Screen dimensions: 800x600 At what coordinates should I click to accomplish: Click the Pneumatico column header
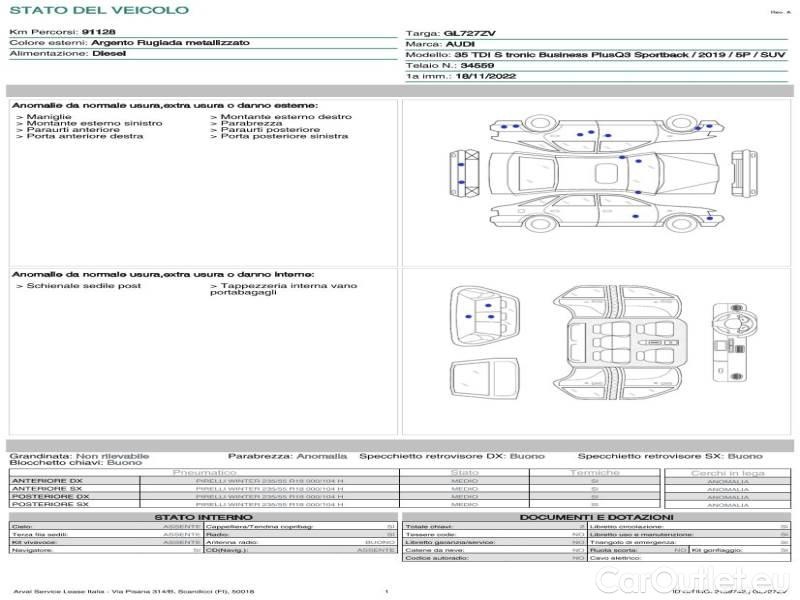pyautogui.click(x=204, y=472)
